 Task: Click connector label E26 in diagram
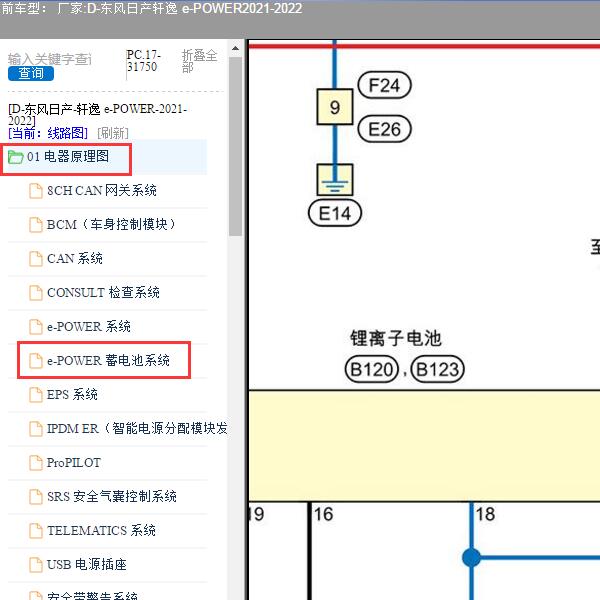384,129
